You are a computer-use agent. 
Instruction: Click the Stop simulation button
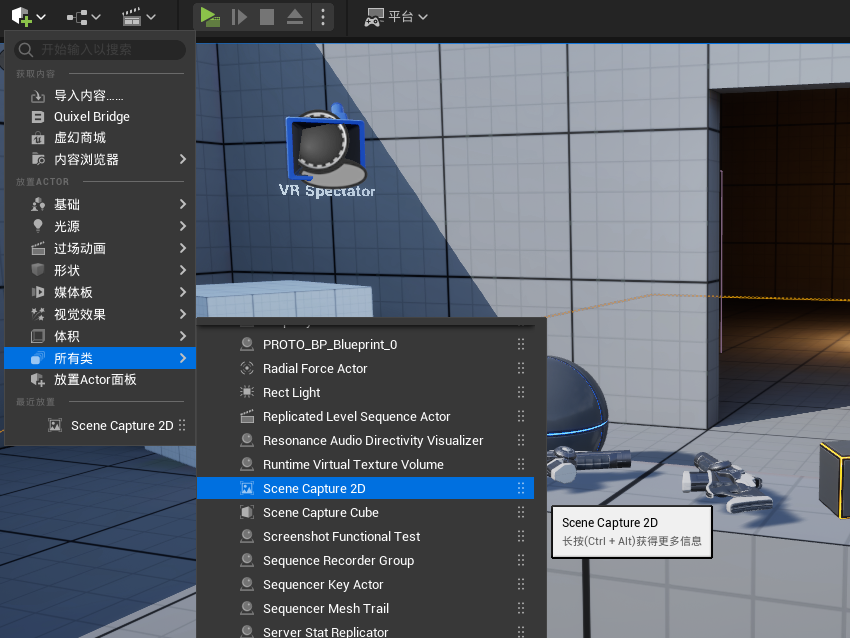point(267,17)
